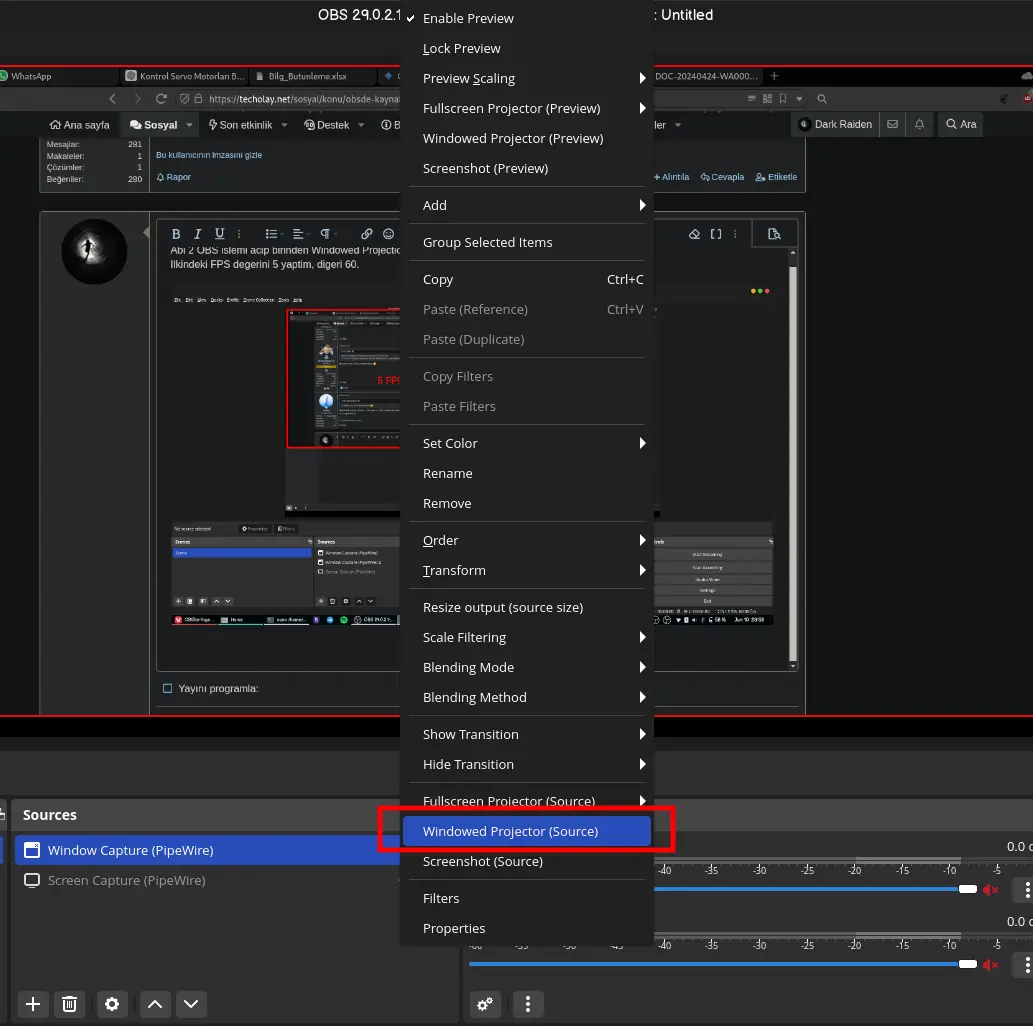The image size is (1033, 1026).
Task: Click new browser tab plus icon
Action: coord(775,76)
